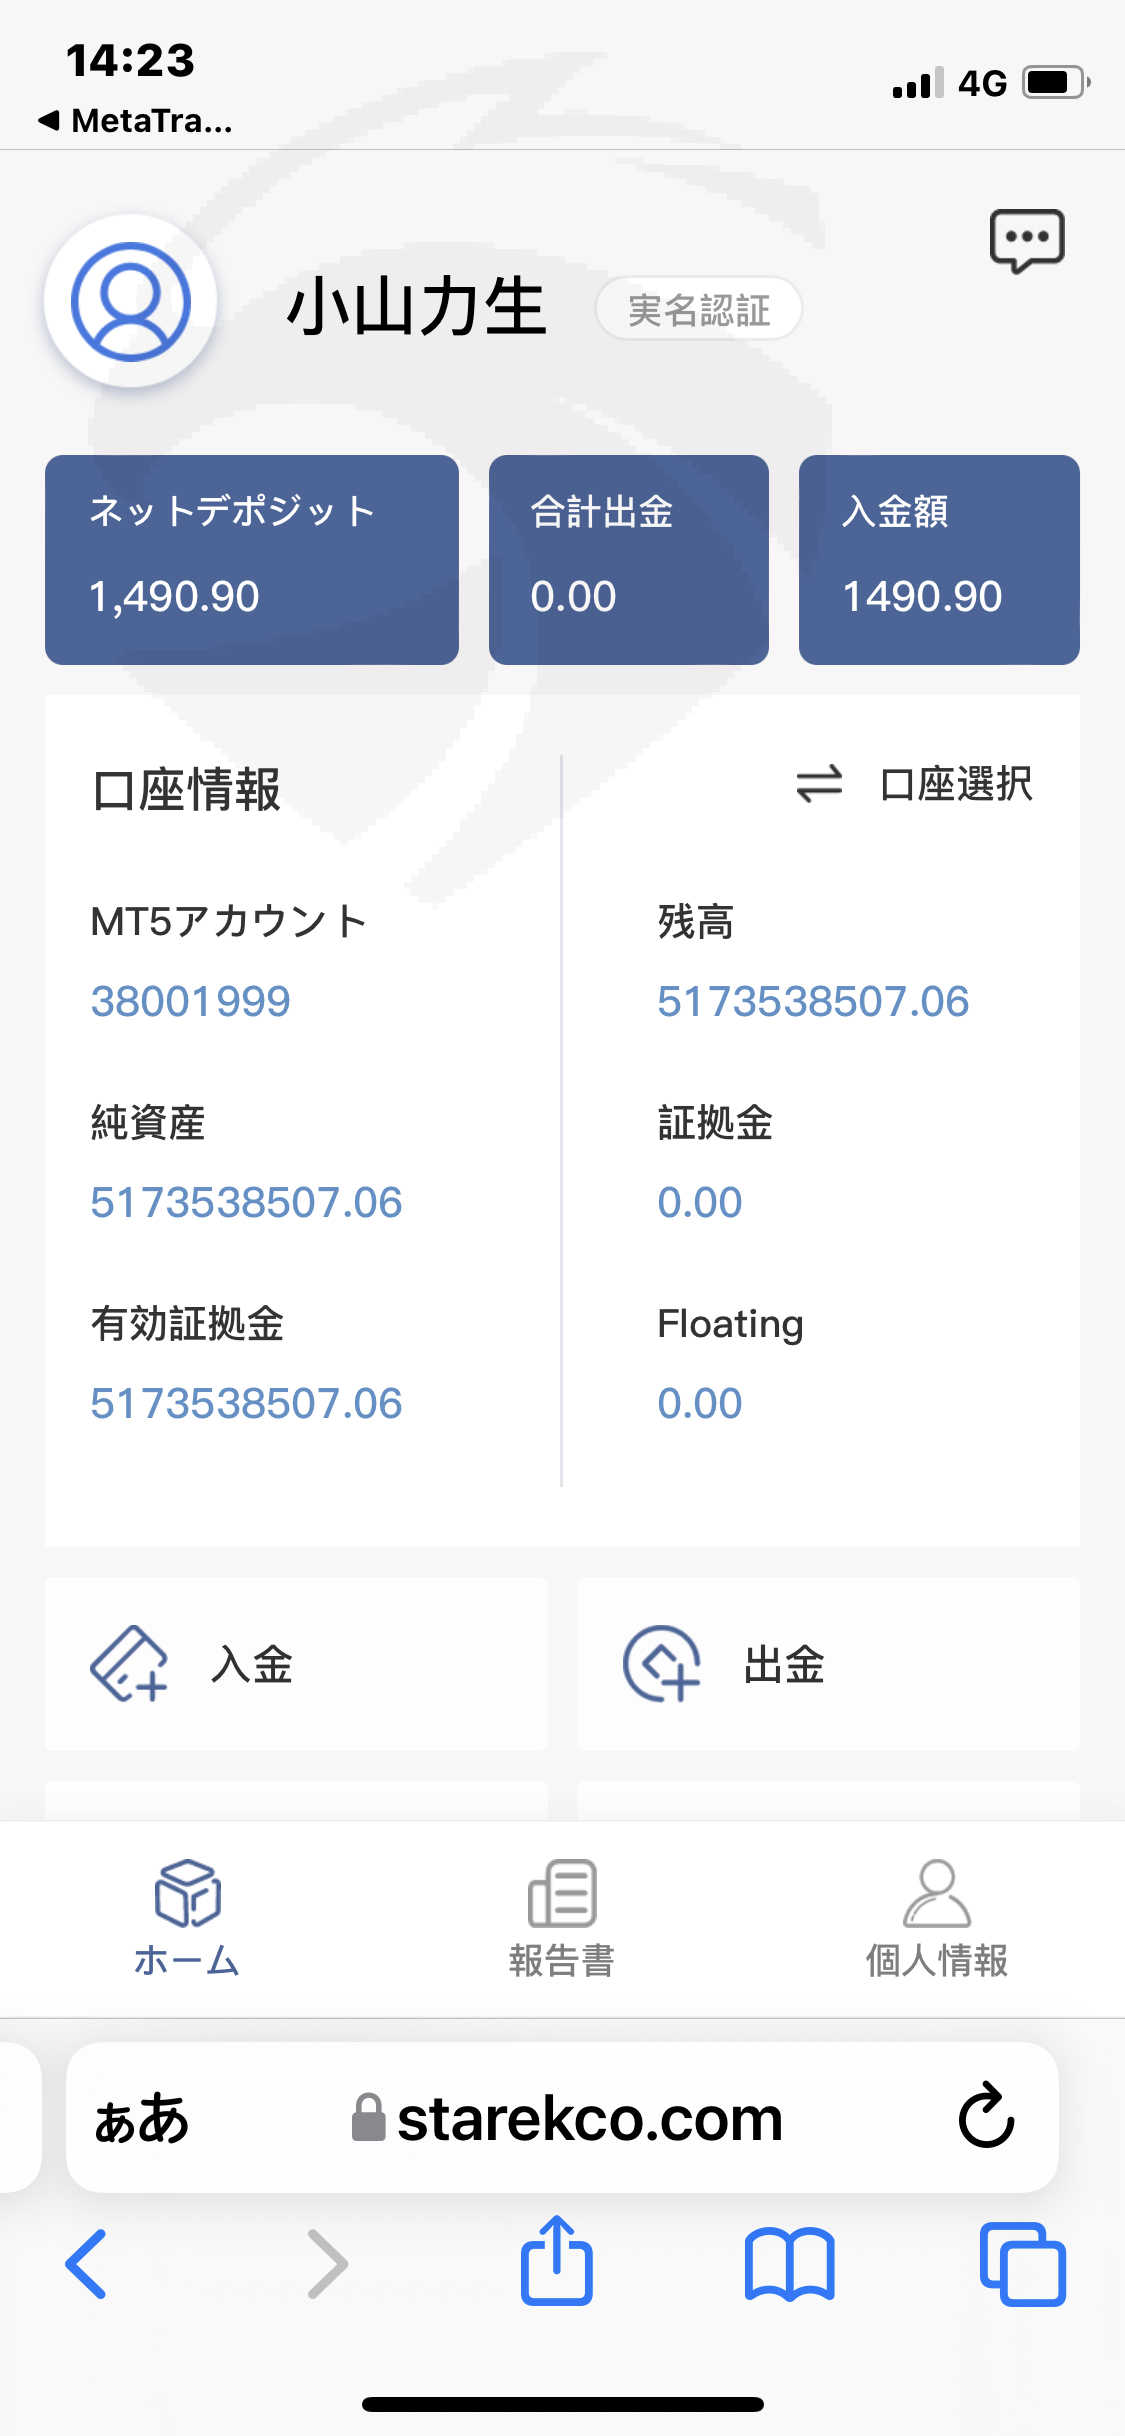This screenshot has height=2436, width=1125.
Task: Tap the 実名認証 verification badge
Action: coord(699,309)
